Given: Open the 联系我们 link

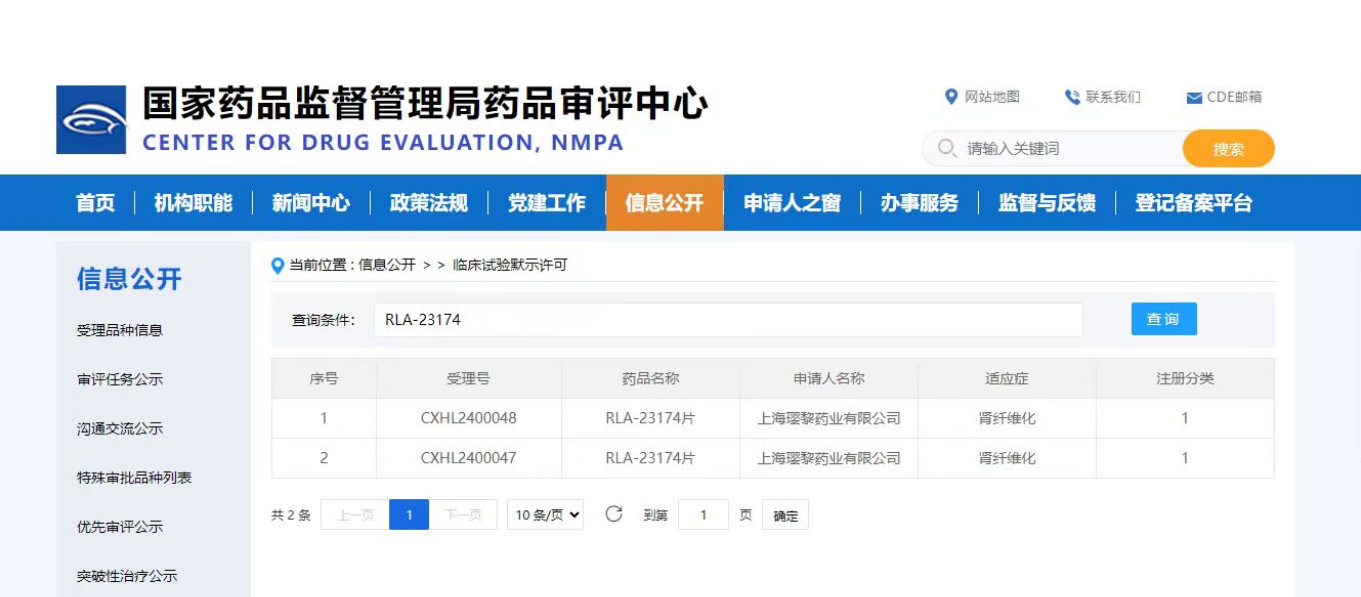Looking at the screenshot, I should (1113, 97).
